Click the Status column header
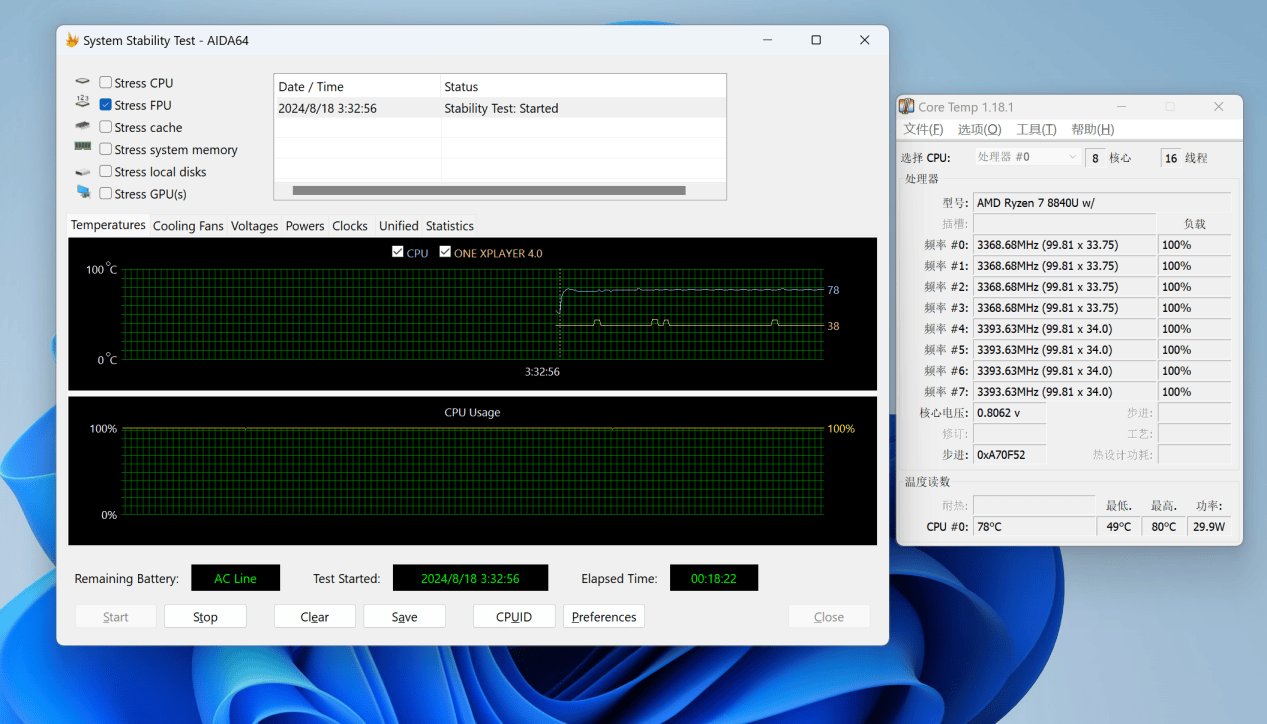 click(583, 87)
